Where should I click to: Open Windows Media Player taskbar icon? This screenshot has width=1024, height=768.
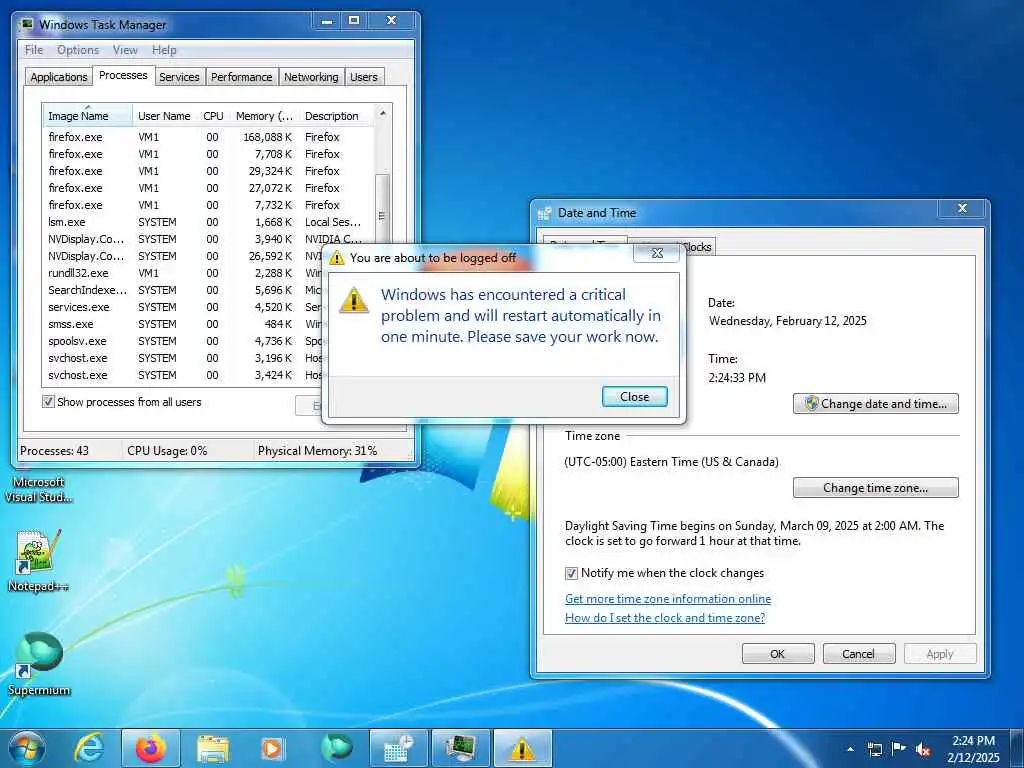pyautogui.click(x=272, y=748)
